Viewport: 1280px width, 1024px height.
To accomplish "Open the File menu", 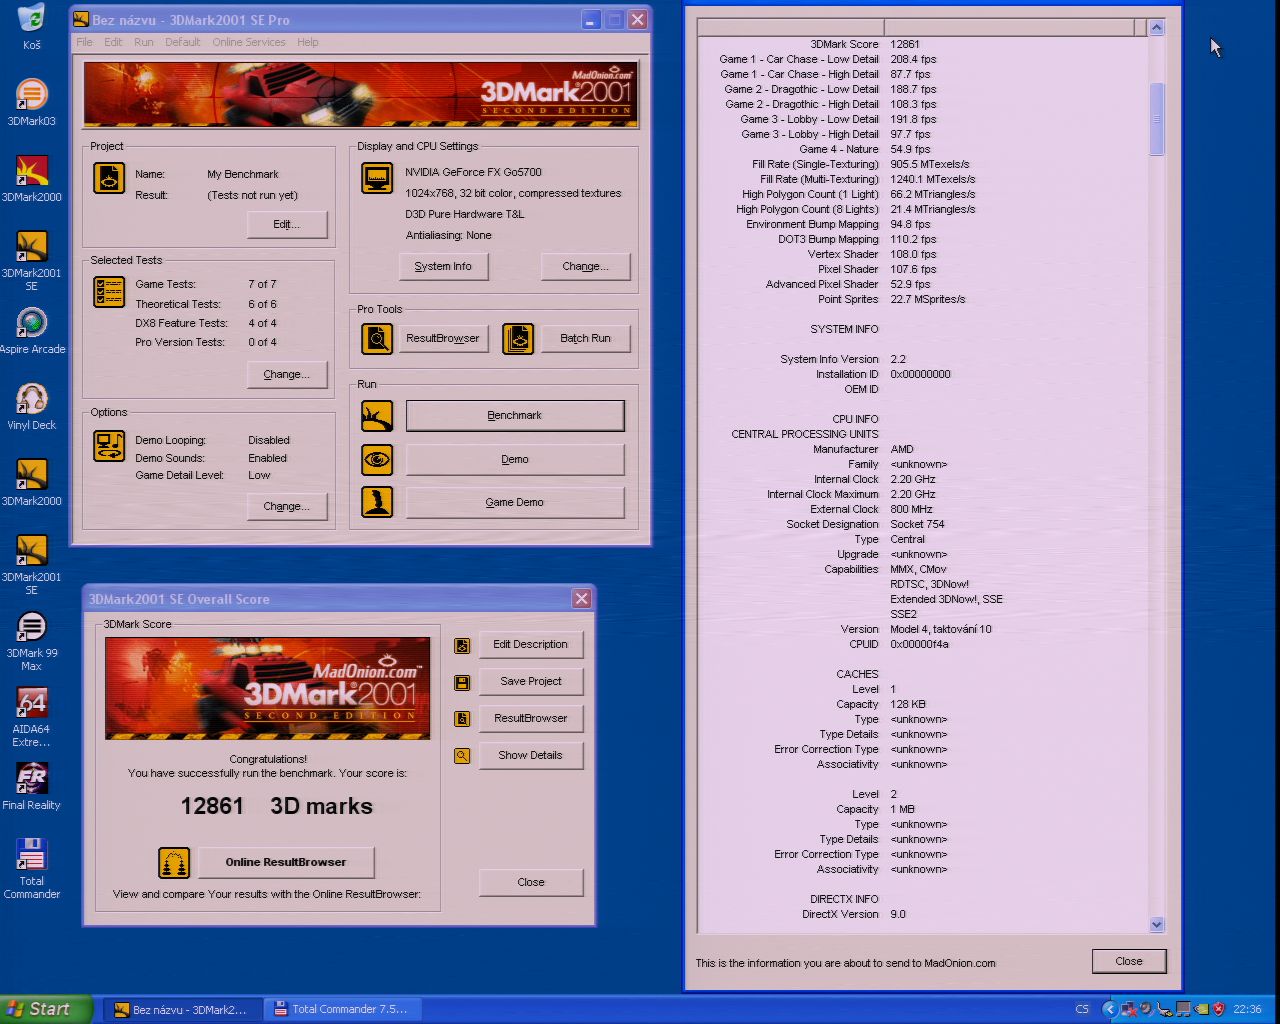I will [x=84, y=42].
